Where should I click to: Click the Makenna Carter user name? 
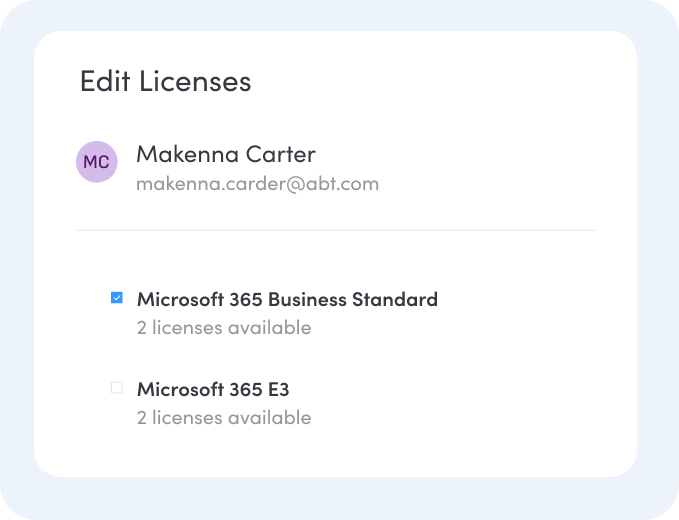point(225,154)
